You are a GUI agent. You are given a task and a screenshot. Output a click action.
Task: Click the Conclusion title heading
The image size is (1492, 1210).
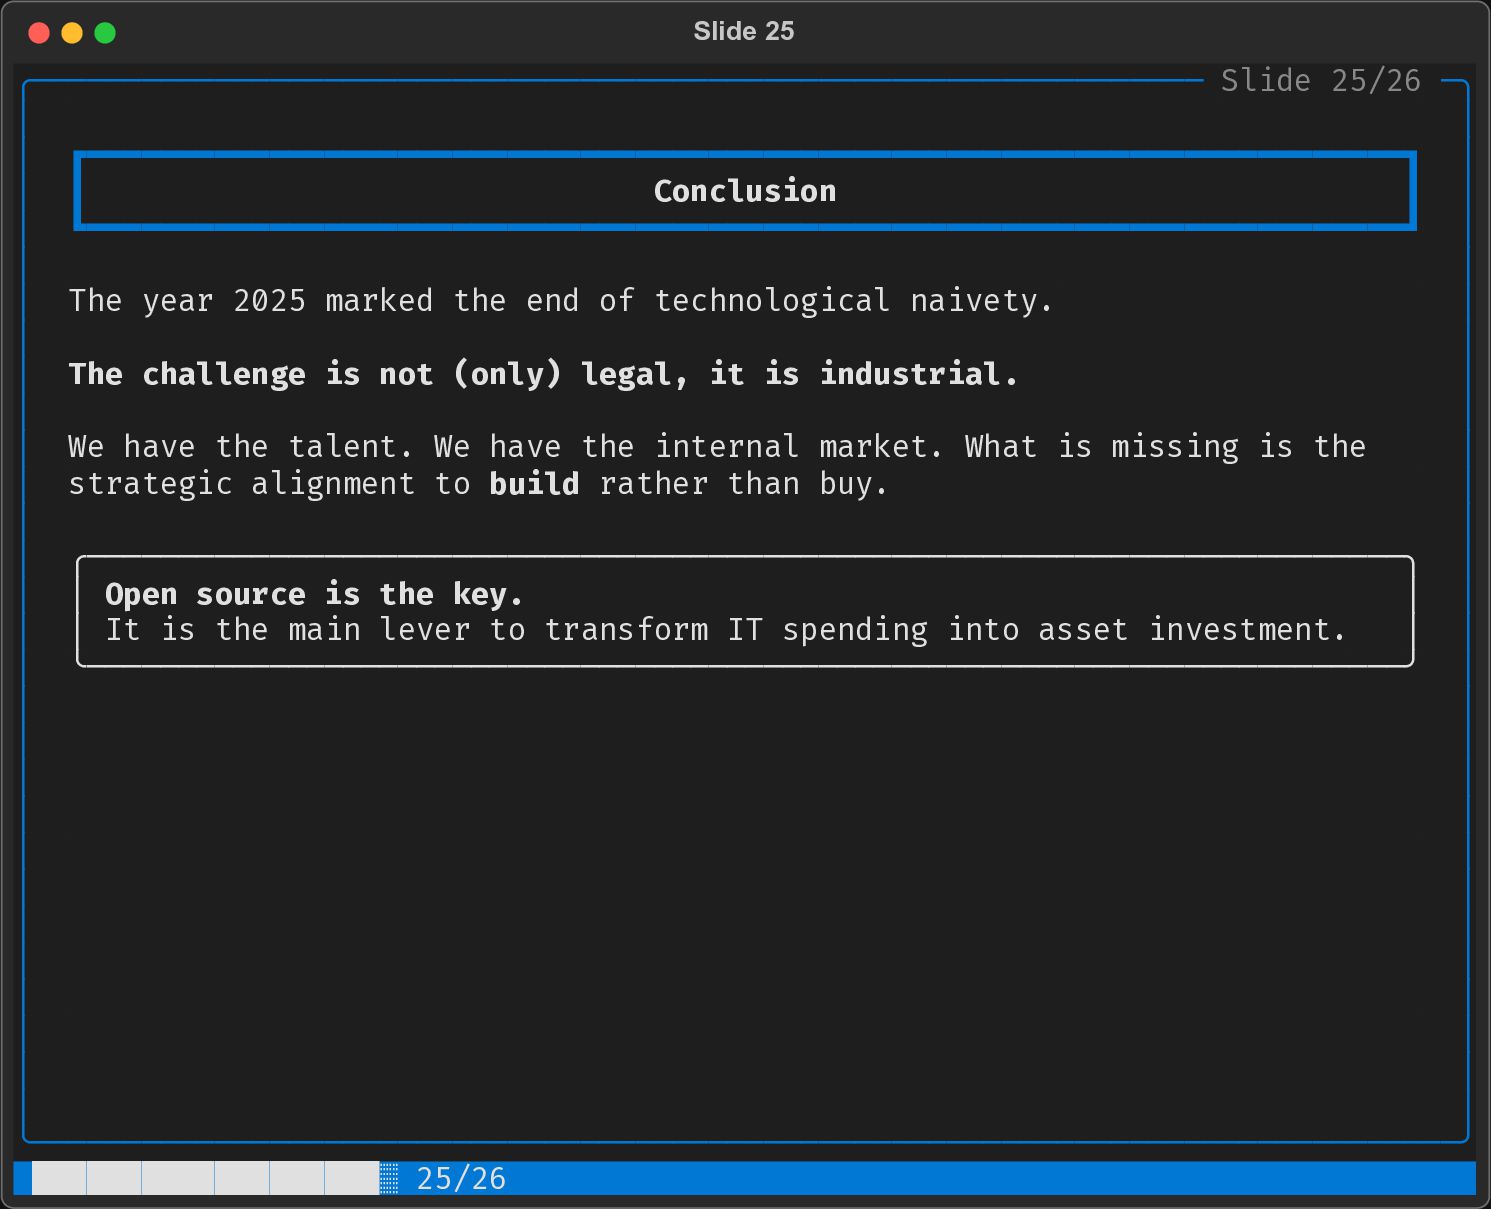745,191
